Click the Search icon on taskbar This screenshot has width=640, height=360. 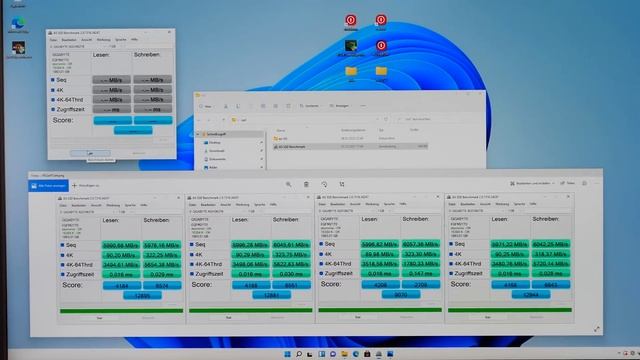point(299,353)
